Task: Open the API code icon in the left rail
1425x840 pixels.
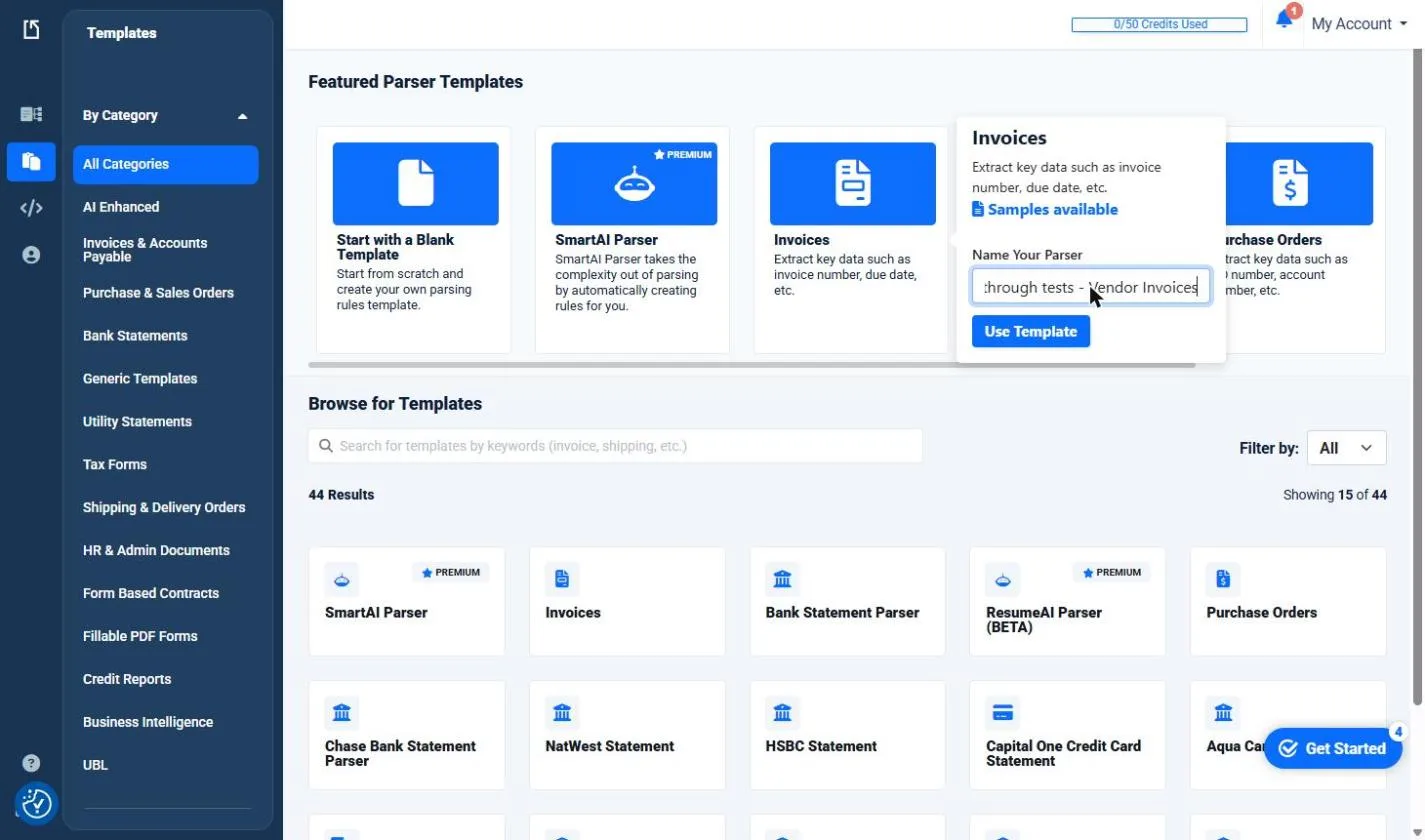Action: [x=31, y=208]
